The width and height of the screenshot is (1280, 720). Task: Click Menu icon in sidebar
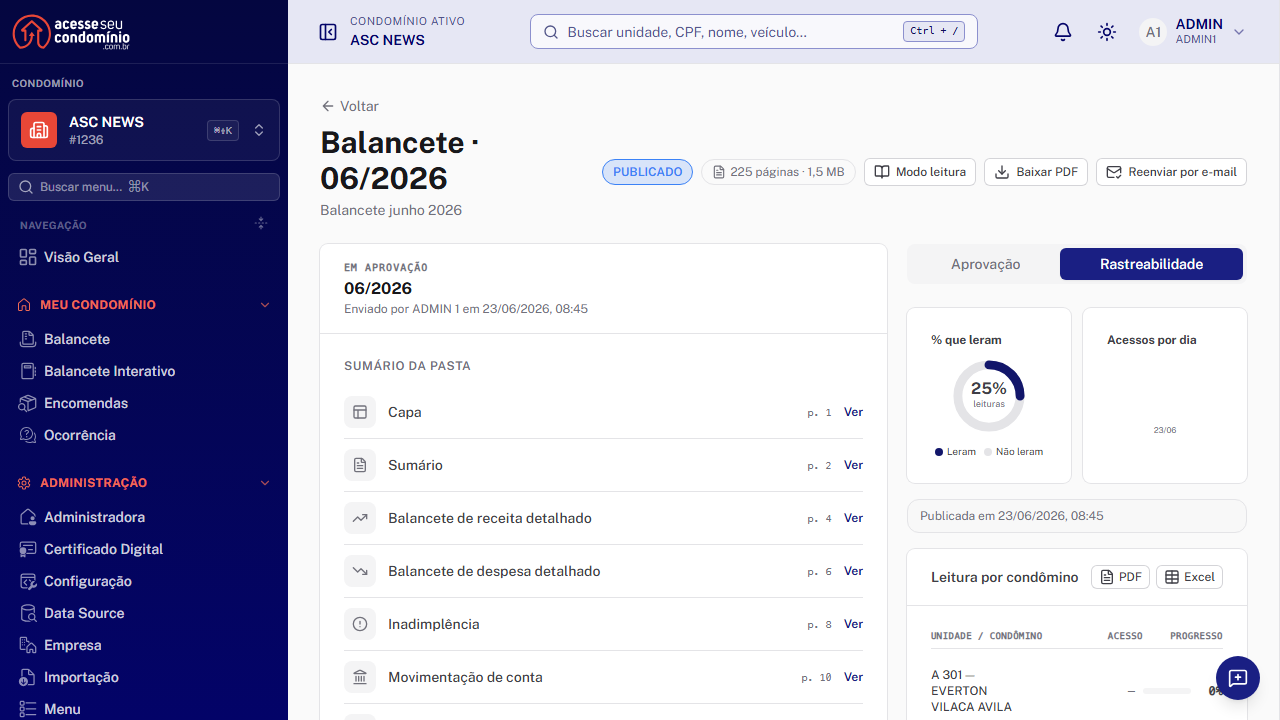point(28,709)
